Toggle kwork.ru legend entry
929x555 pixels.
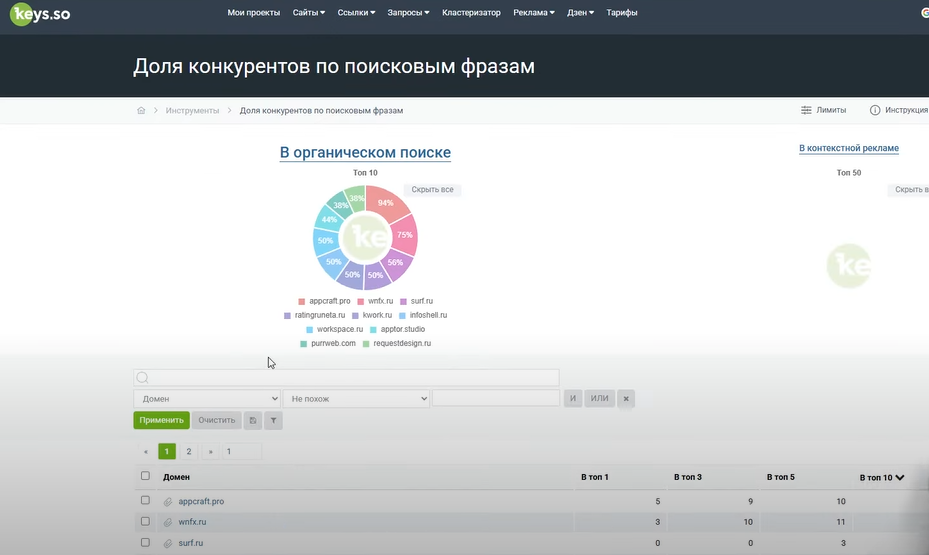[x=372, y=315]
